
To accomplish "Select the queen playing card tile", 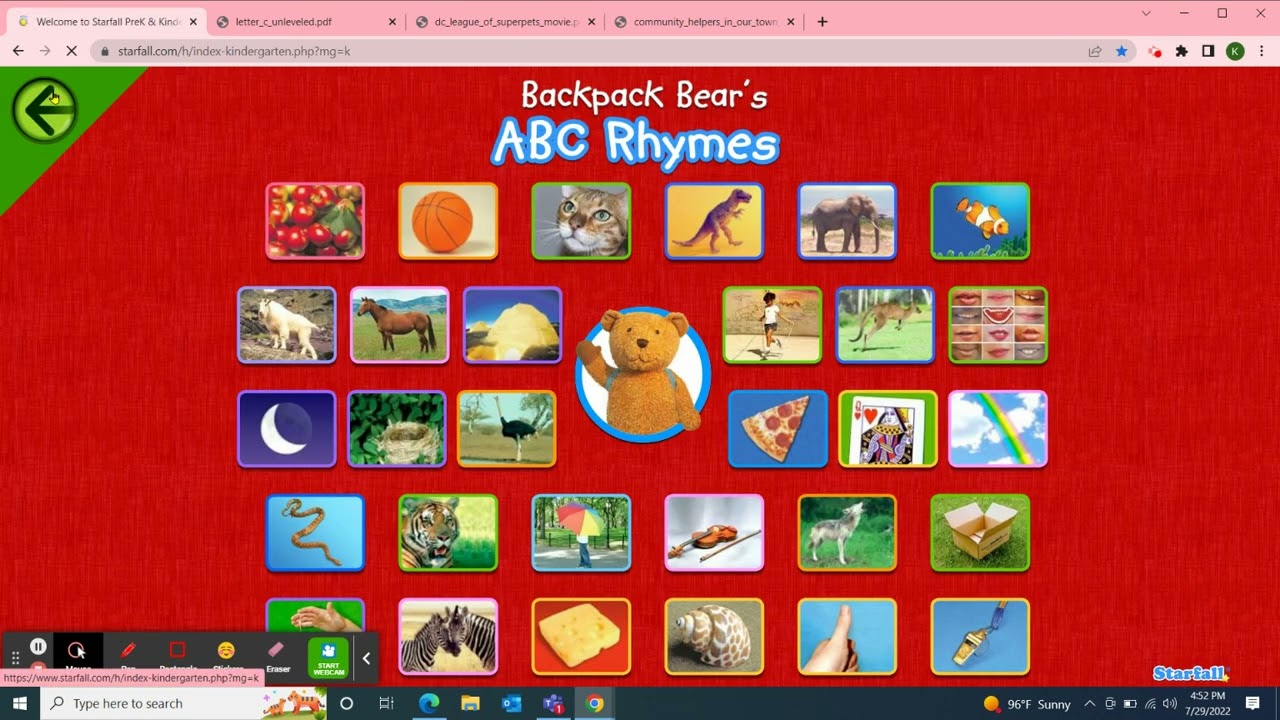I will [x=888, y=429].
